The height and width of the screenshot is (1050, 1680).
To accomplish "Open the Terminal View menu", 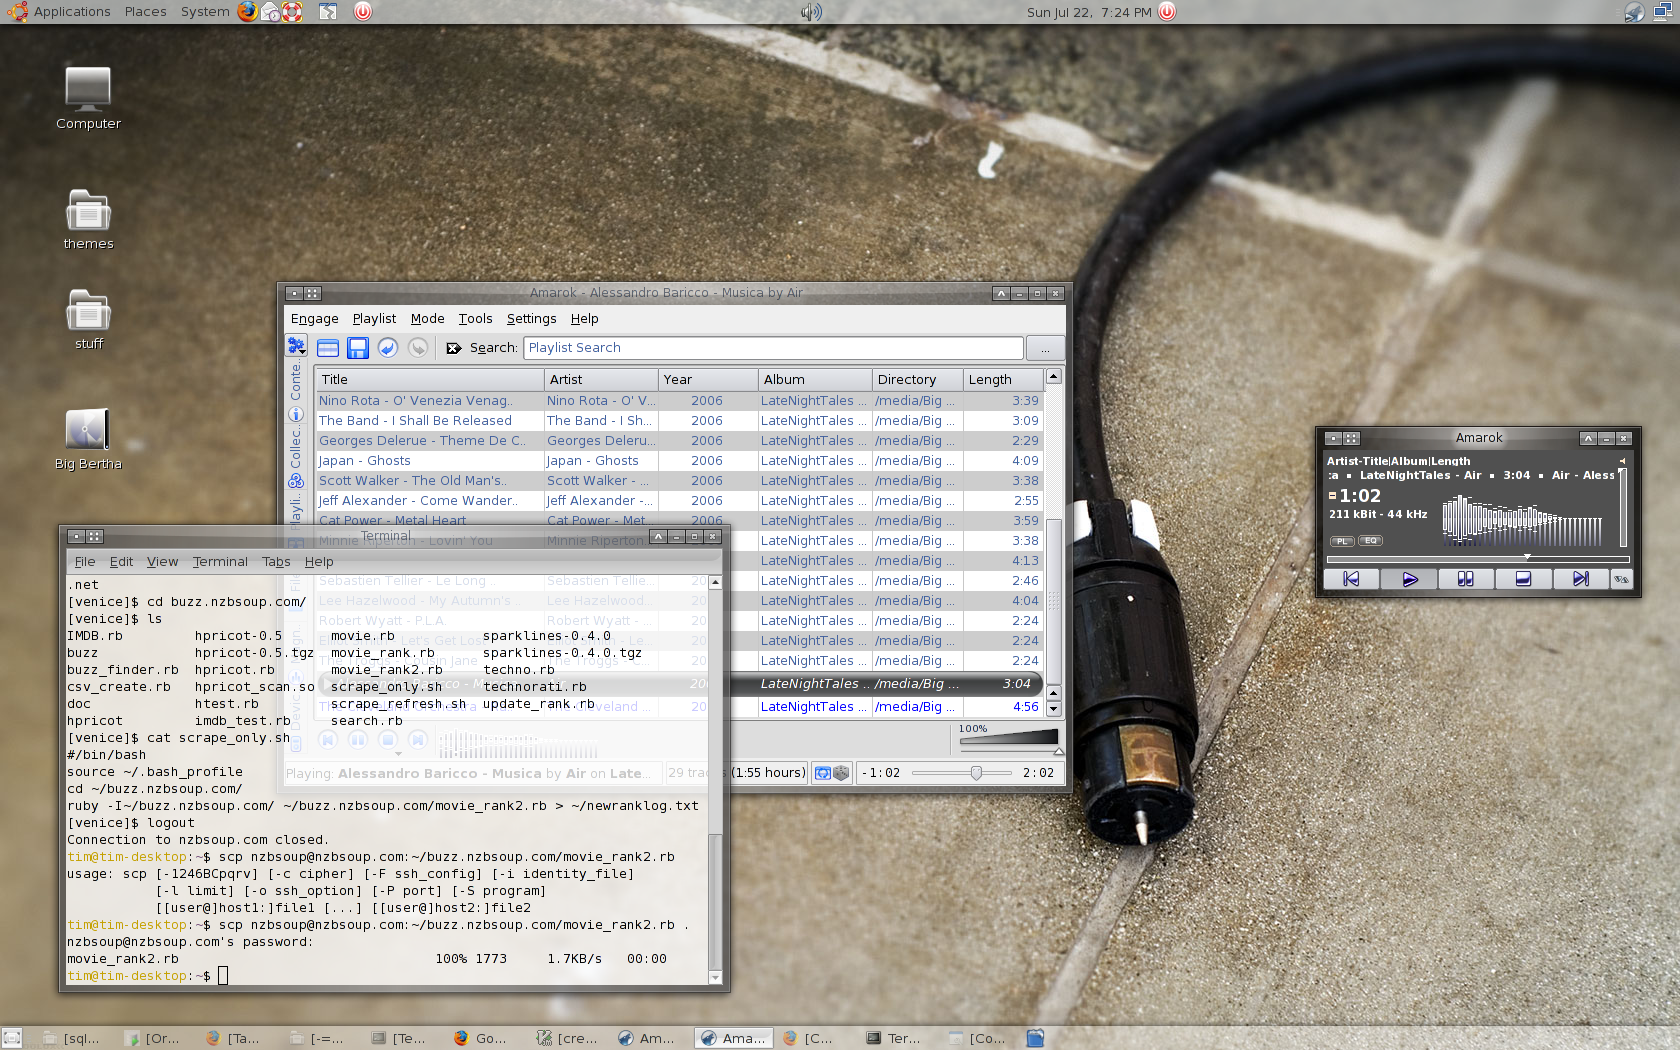I will [x=162, y=562].
